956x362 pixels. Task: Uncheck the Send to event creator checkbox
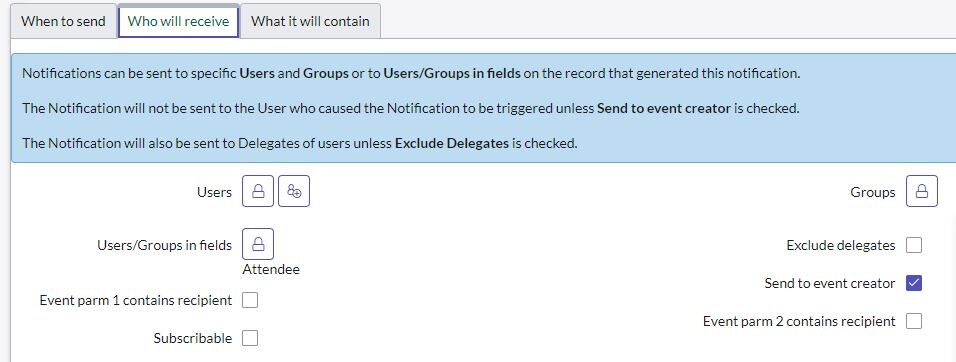pos(914,283)
